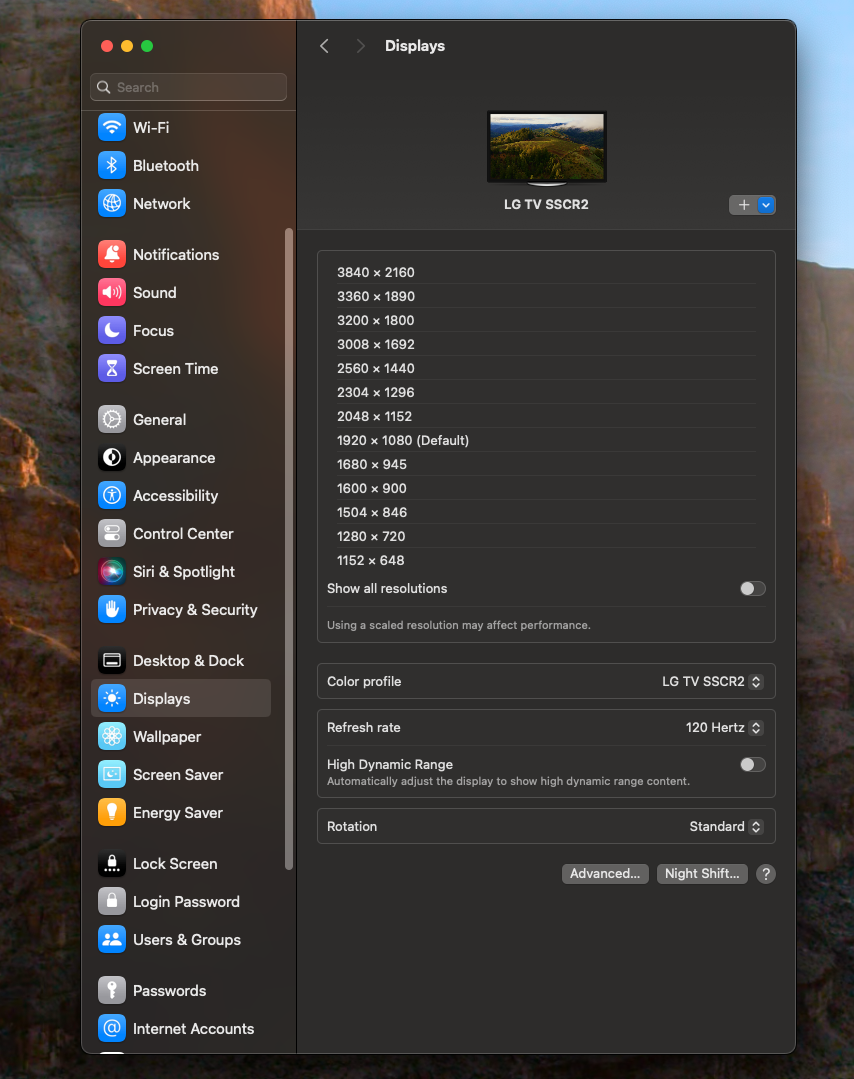Image resolution: width=854 pixels, height=1079 pixels.
Task: Open Accessibility icon in sidebar
Action: pos(111,495)
